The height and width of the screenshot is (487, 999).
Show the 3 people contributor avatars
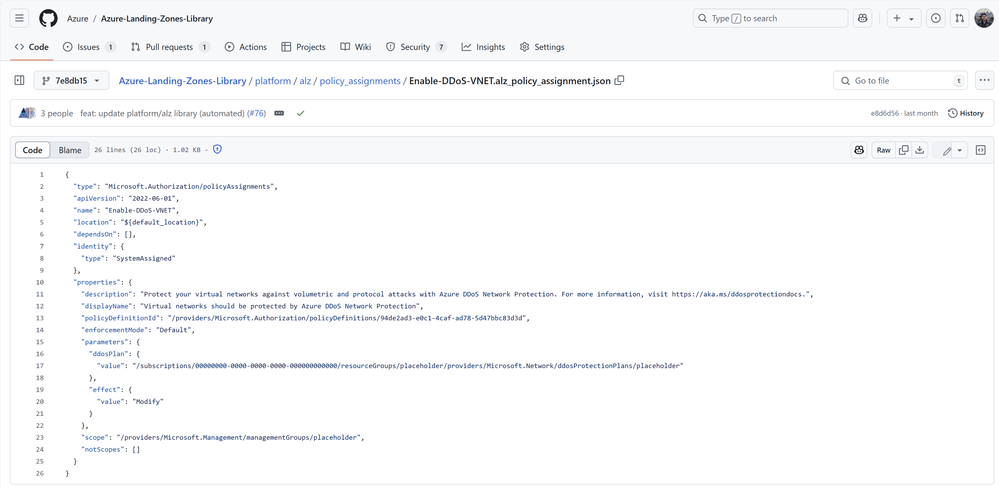pos(27,113)
